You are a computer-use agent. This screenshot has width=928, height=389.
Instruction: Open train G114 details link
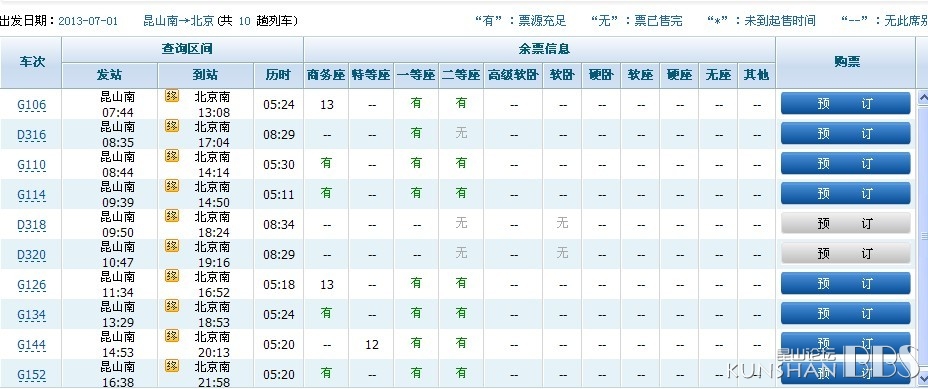[x=31, y=195]
